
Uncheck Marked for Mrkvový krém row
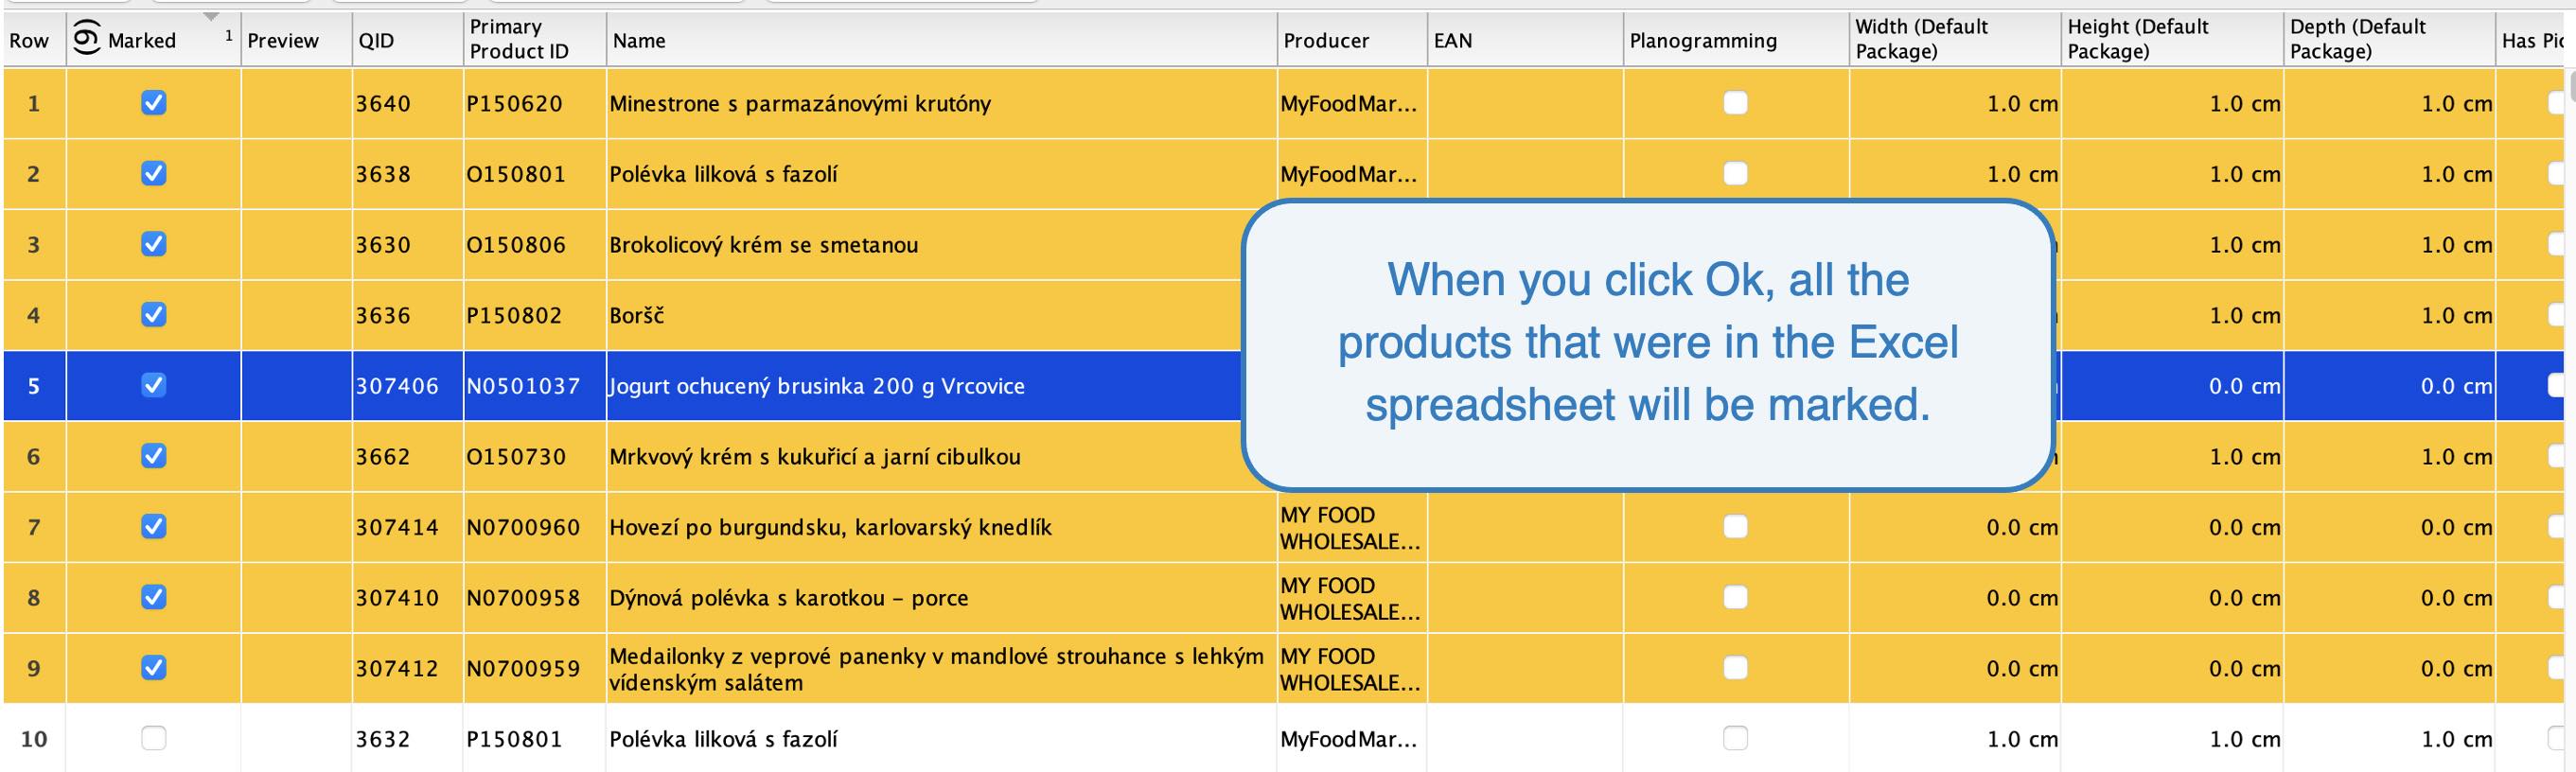coord(153,456)
